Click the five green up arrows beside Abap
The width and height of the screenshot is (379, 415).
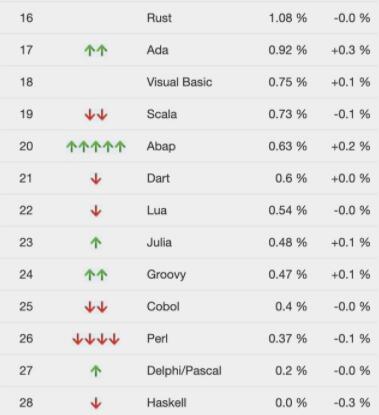(x=96, y=146)
